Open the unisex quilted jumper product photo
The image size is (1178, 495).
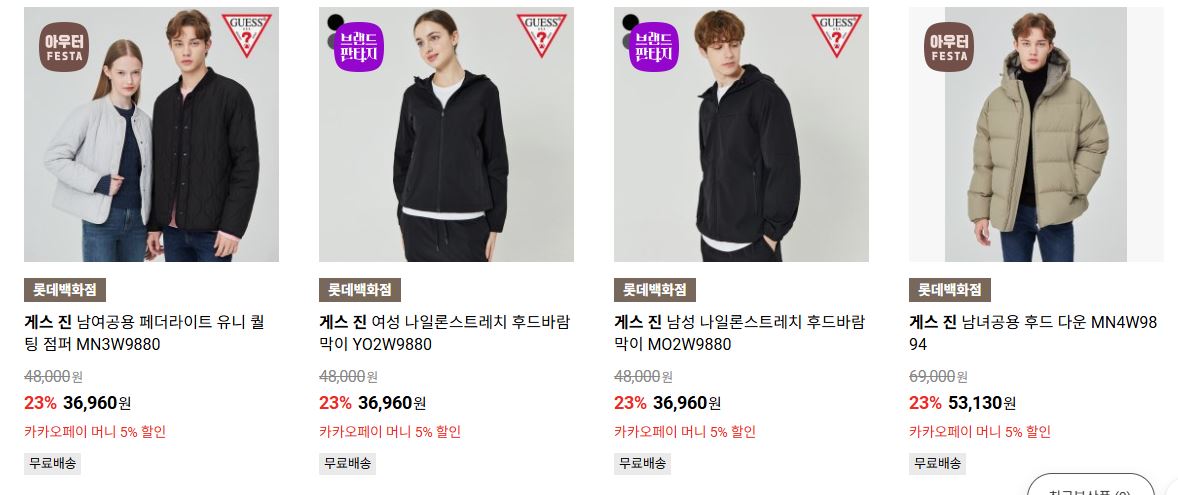coord(151,134)
